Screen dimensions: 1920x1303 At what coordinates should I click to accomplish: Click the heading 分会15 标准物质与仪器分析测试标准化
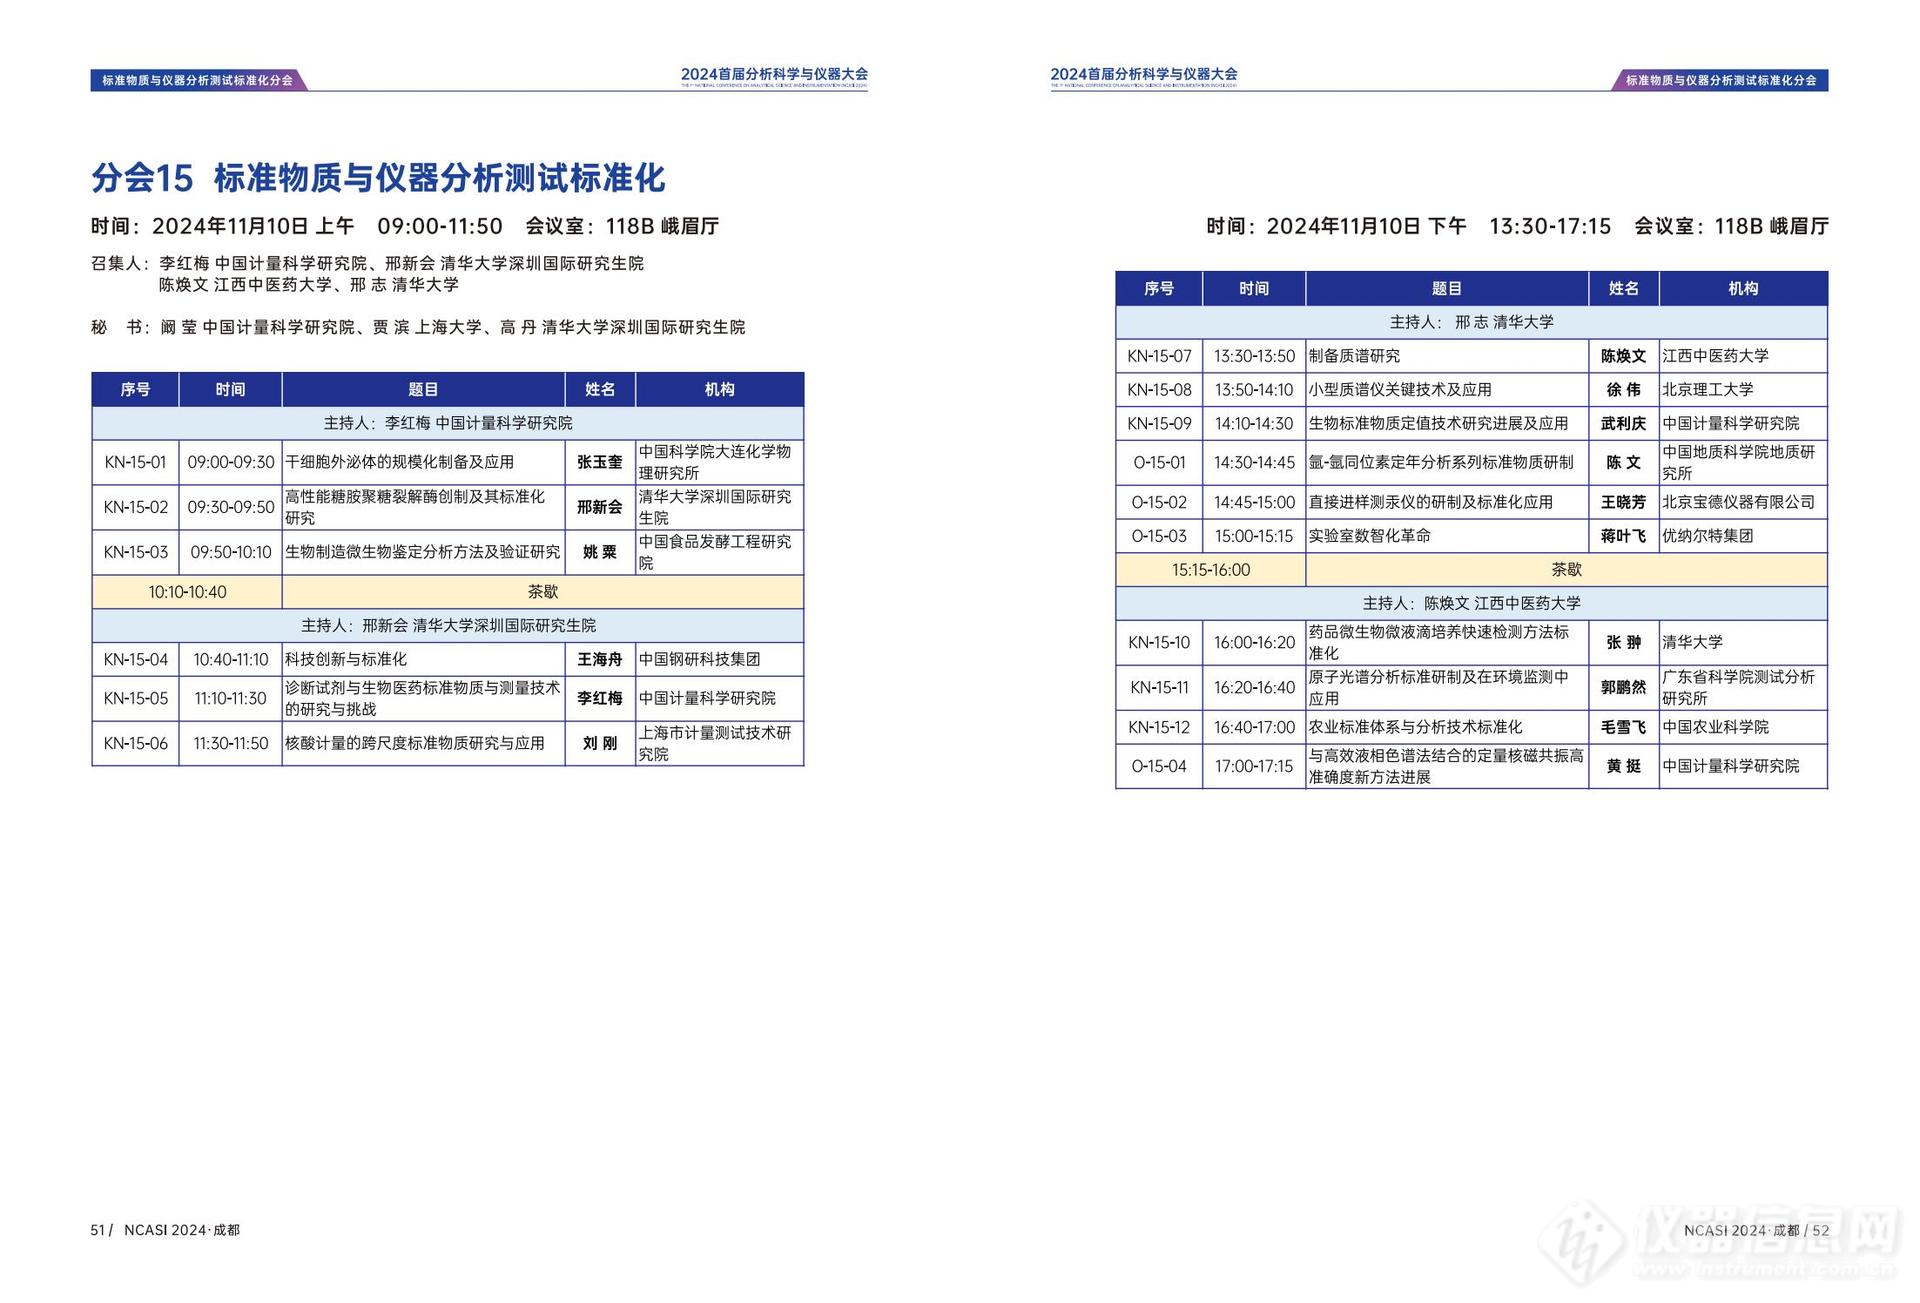[x=378, y=178]
